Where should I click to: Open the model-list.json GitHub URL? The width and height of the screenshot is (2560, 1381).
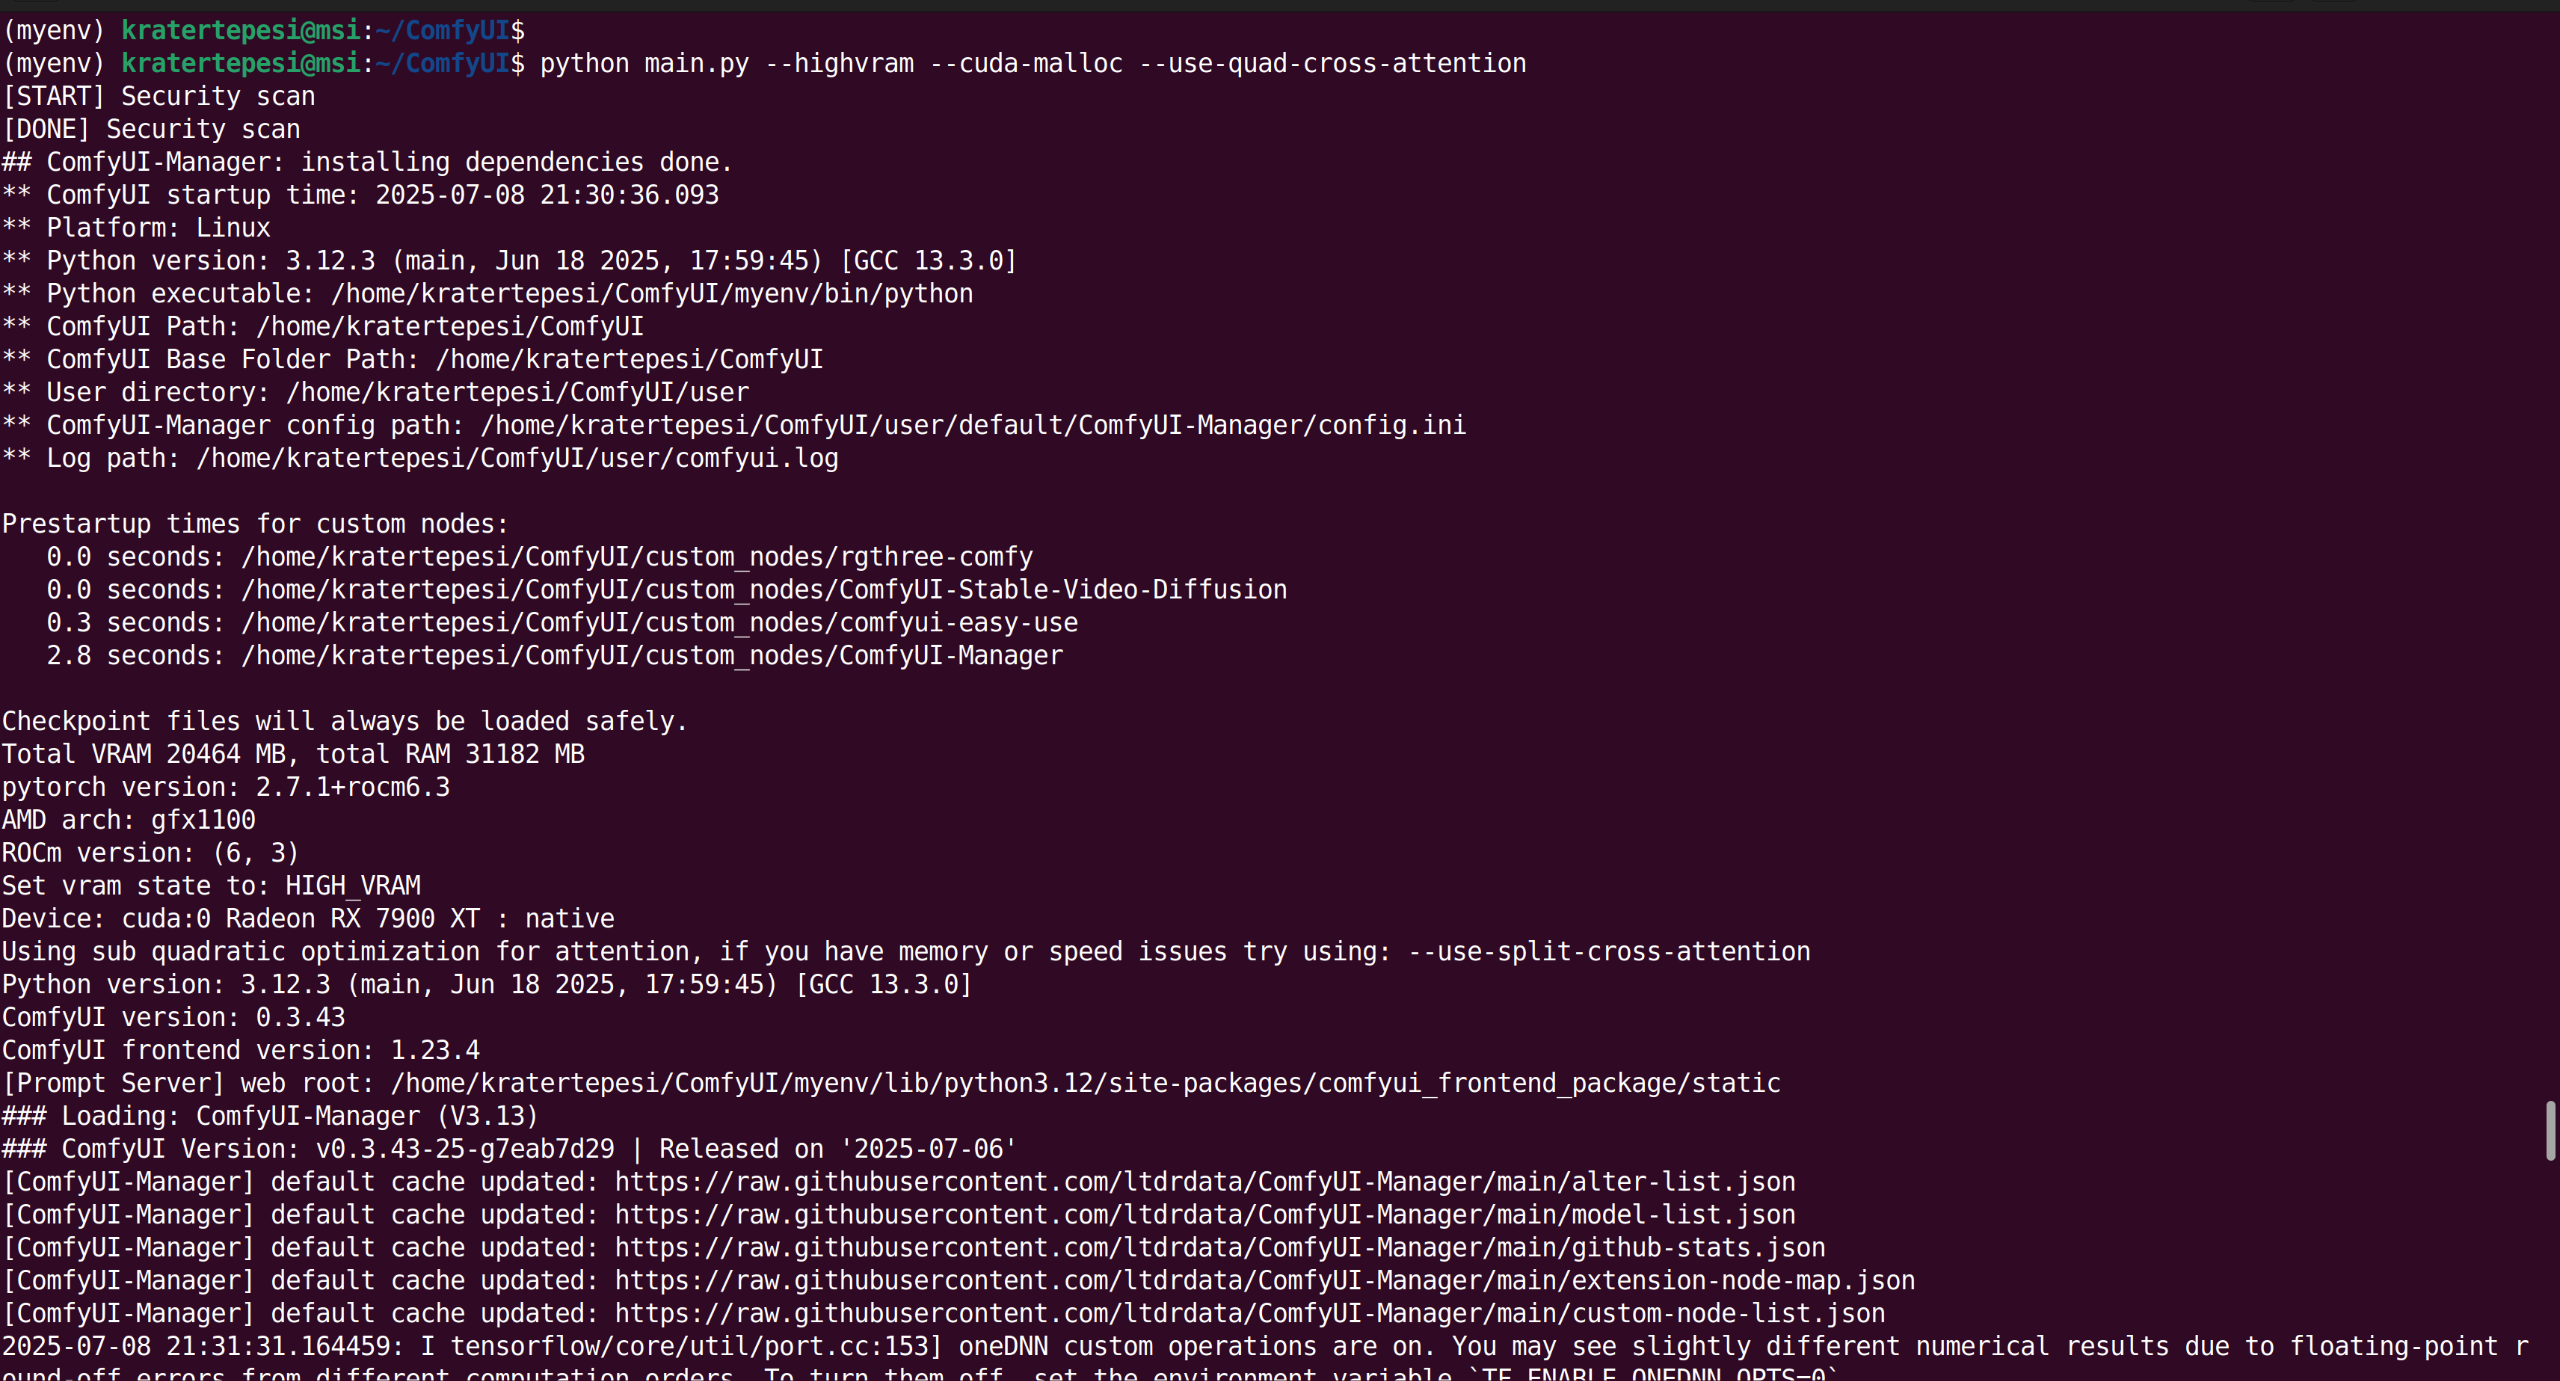pos(1204,1215)
